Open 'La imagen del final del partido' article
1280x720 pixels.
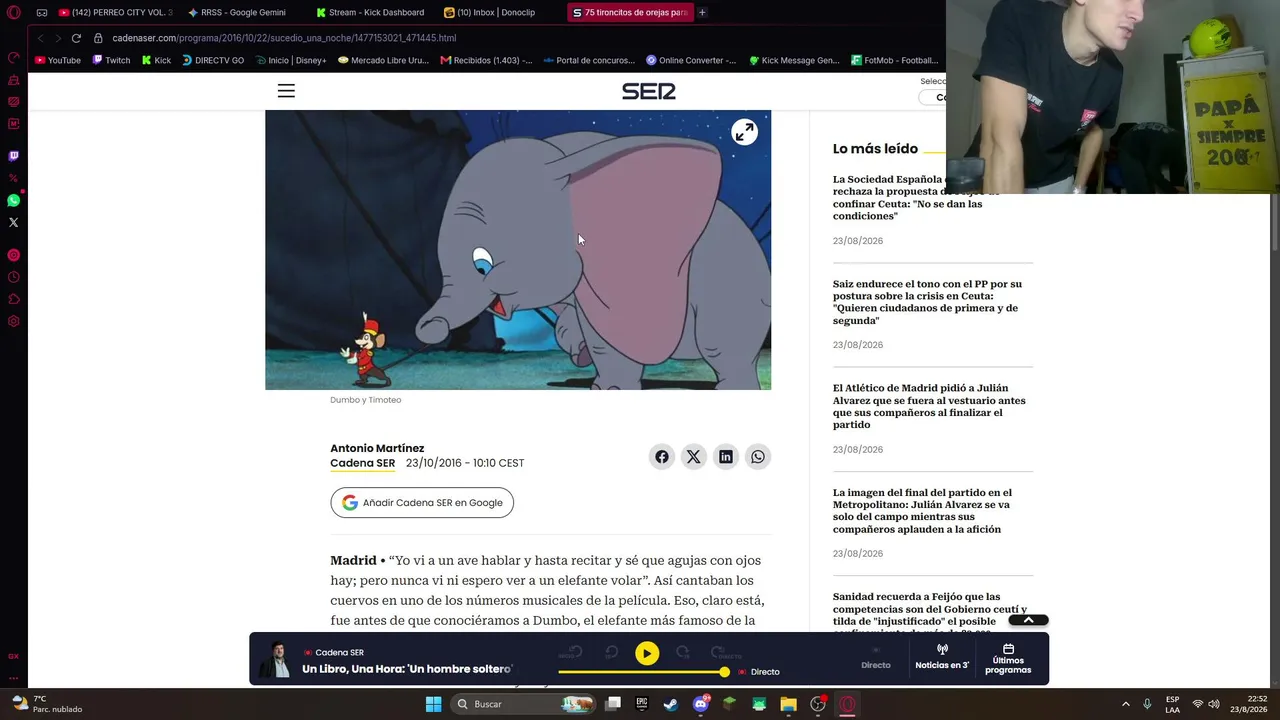tap(922, 511)
